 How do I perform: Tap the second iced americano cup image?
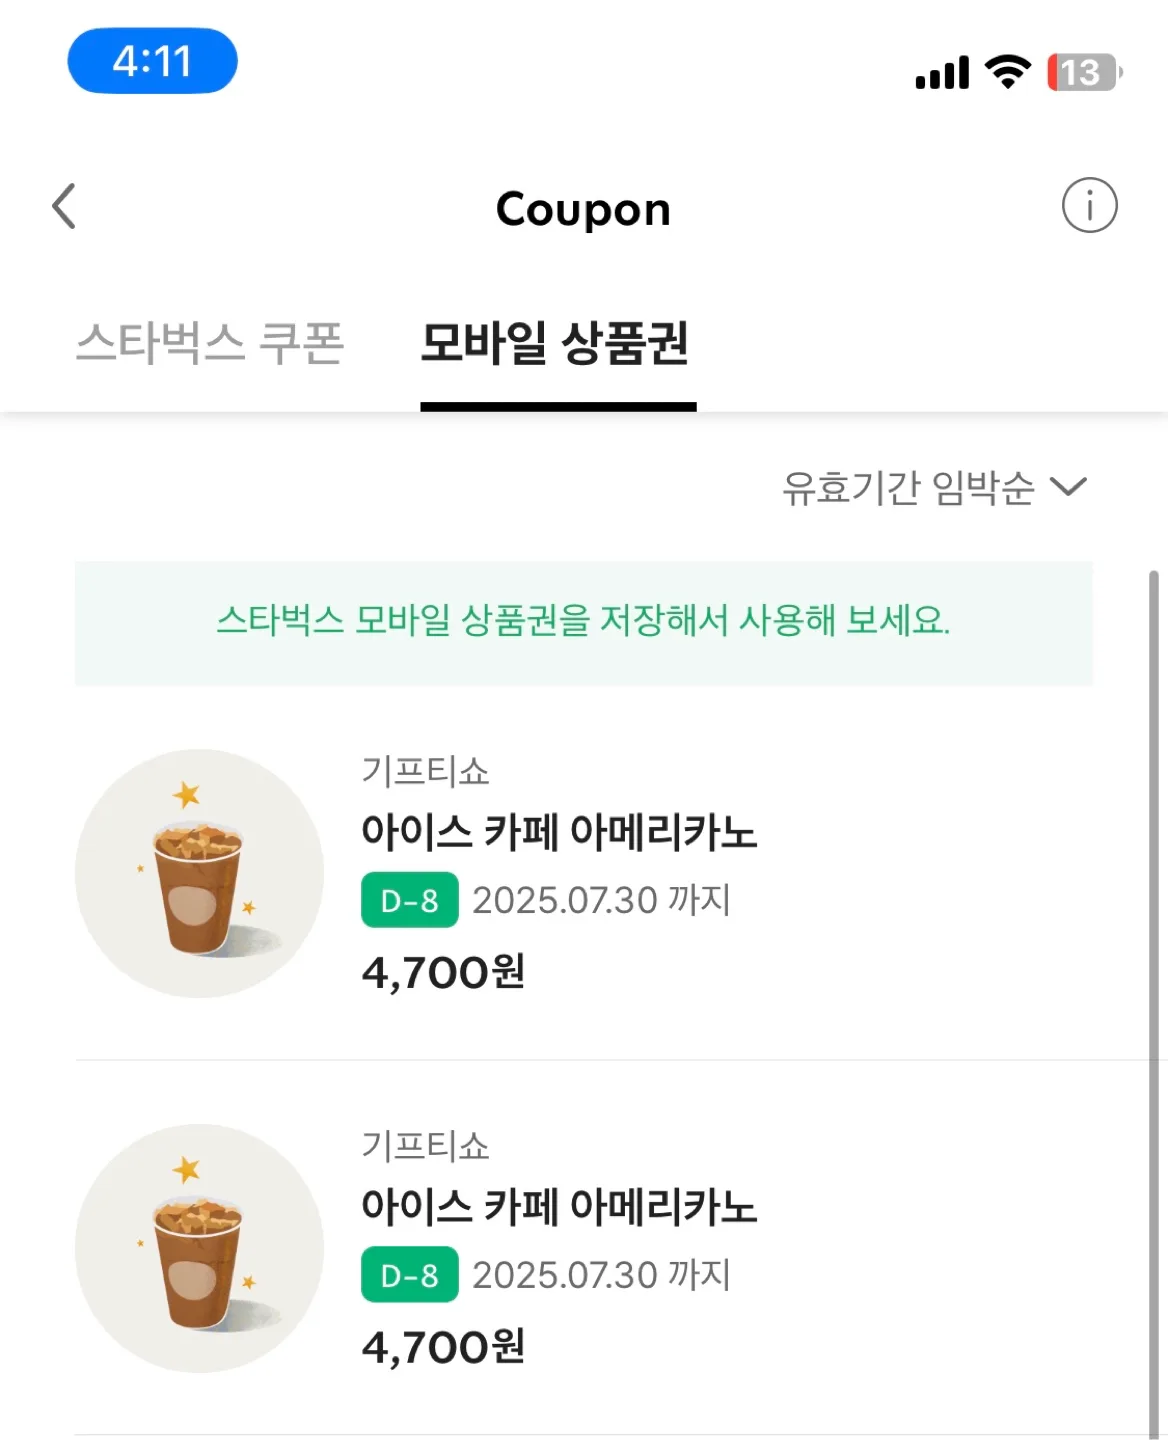point(199,1248)
